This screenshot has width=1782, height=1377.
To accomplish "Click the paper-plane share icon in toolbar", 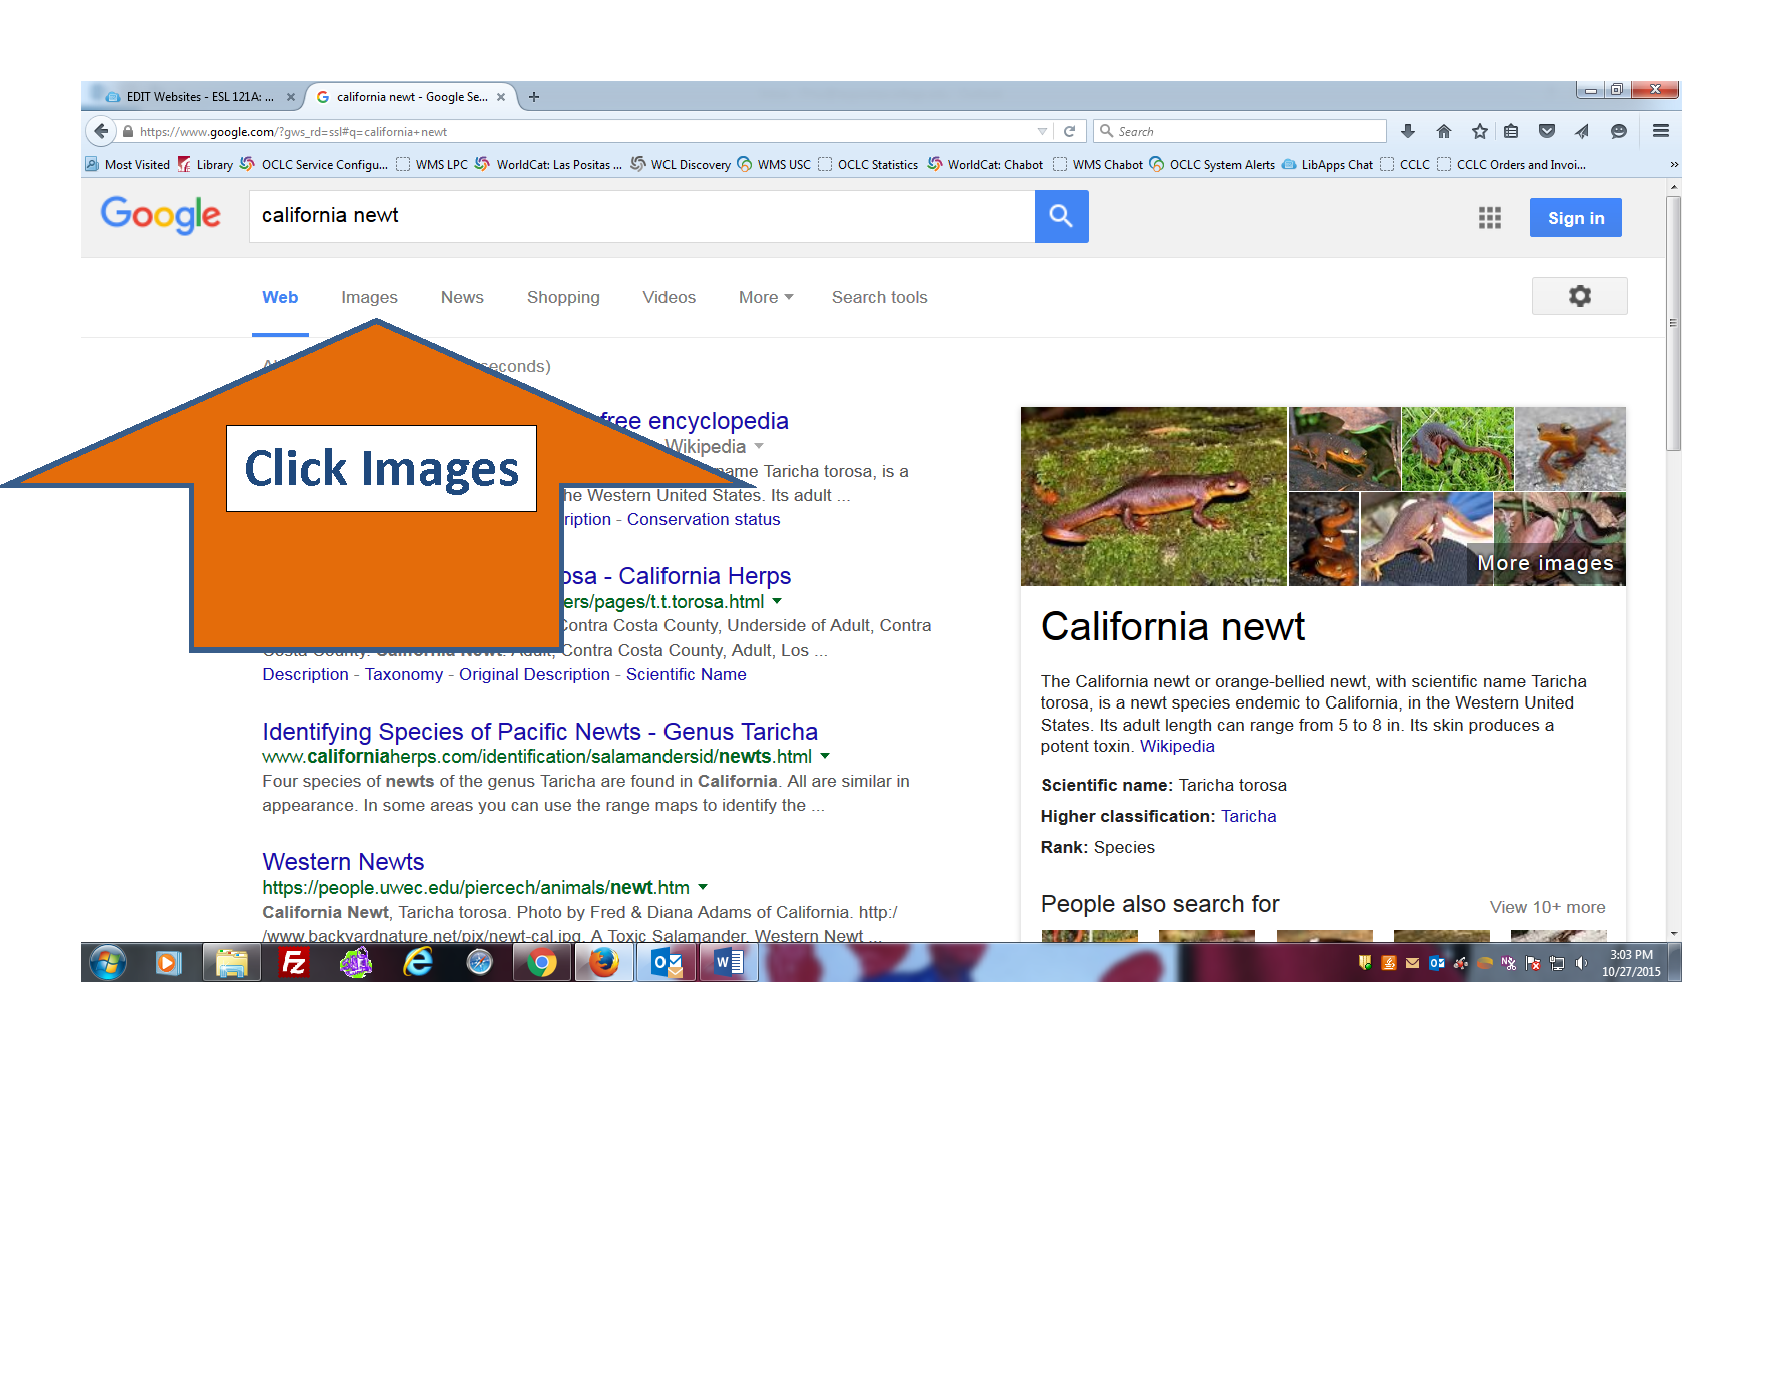I will pos(1582,131).
